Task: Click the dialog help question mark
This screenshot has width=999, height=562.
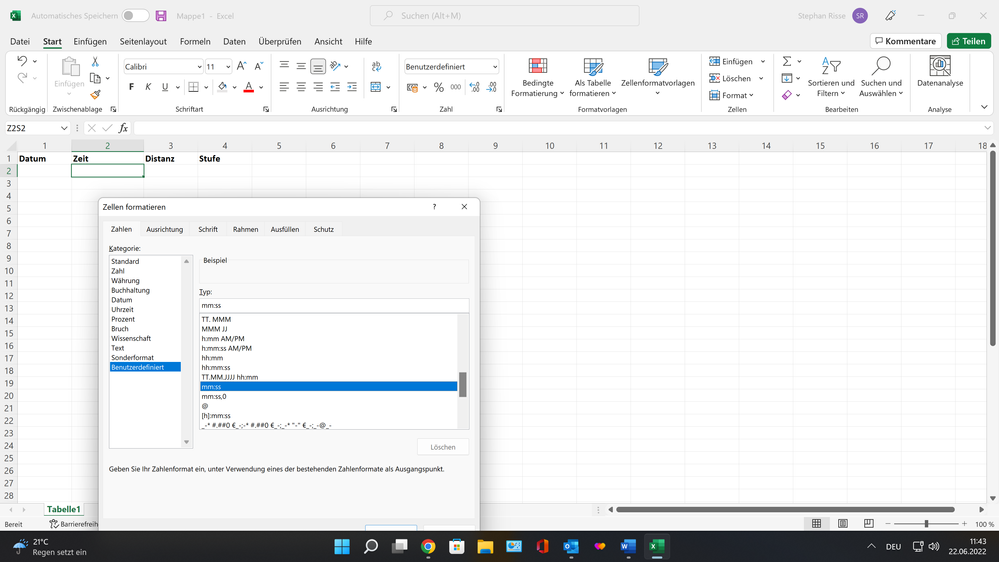Action: [435, 206]
